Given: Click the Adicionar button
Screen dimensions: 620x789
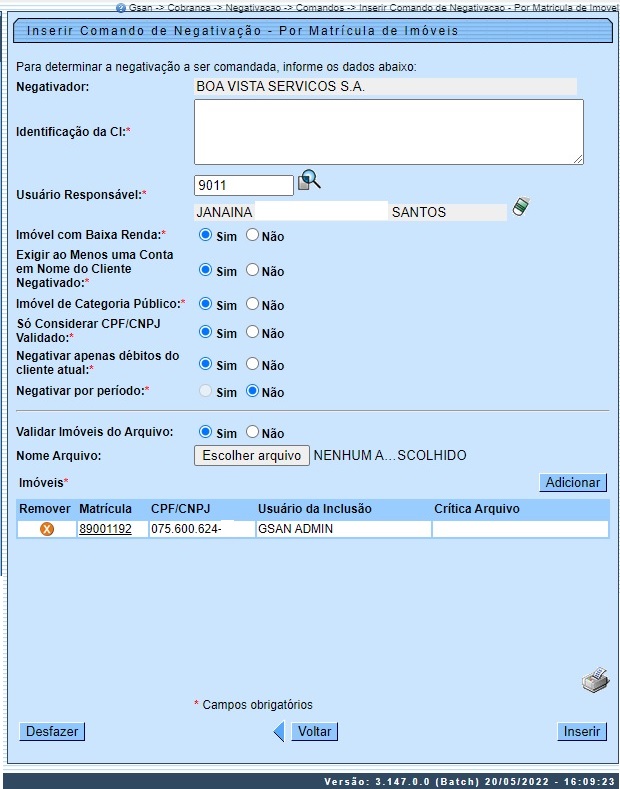Looking at the screenshot, I should pos(573,483).
